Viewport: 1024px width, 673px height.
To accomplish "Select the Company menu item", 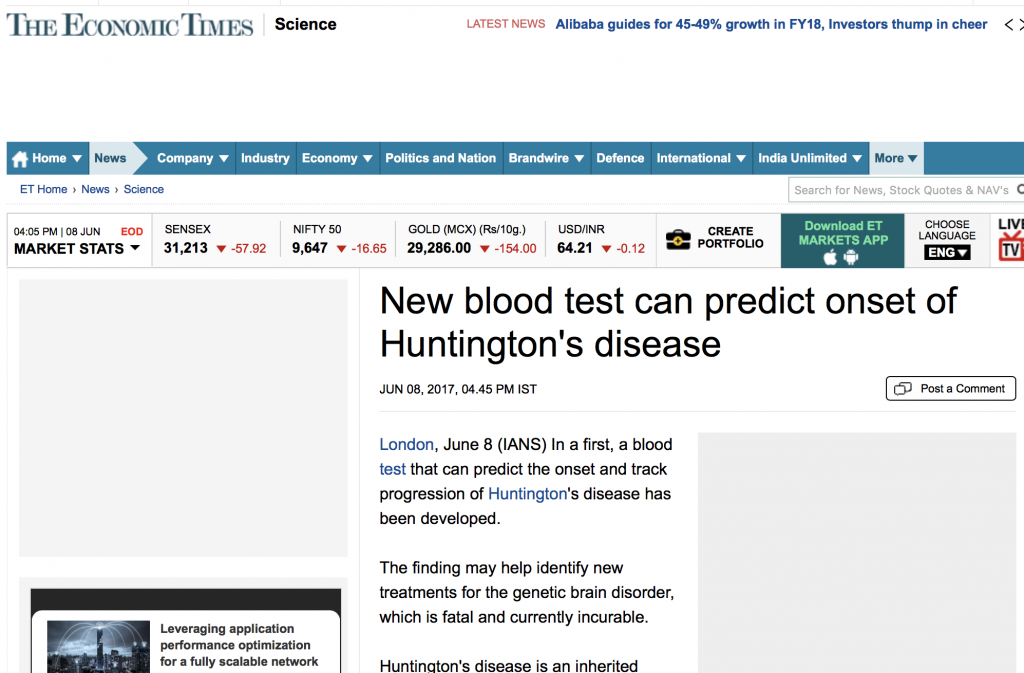I will (185, 157).
